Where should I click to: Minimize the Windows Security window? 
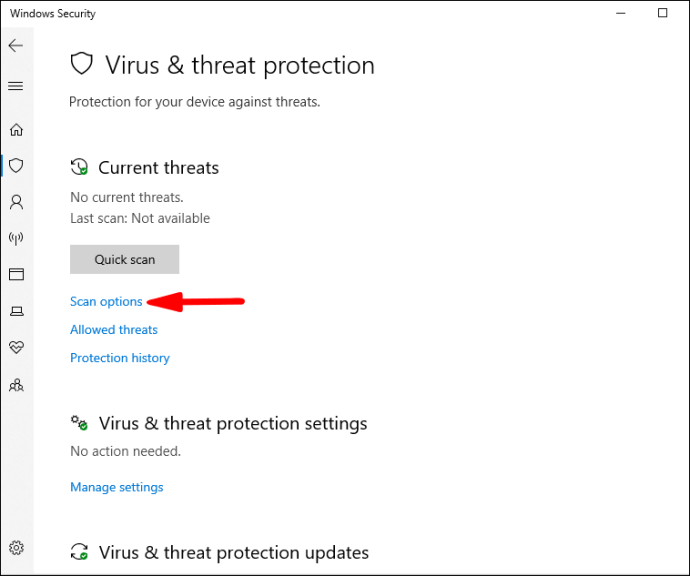[x=621, y=13]
